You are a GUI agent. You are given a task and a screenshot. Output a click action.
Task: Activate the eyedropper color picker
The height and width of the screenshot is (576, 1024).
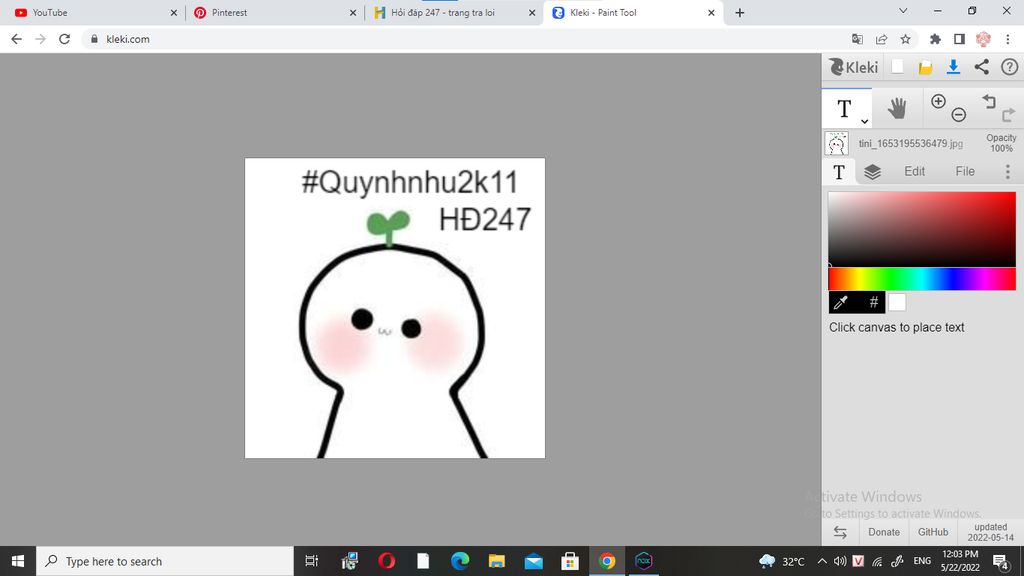click(841, 302)
